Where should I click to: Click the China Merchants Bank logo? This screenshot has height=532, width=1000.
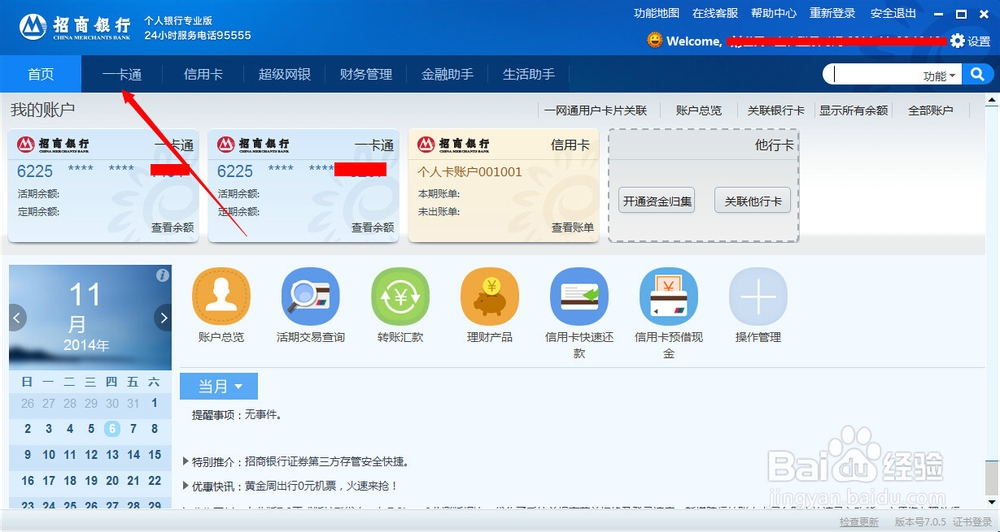click(75, 26)
